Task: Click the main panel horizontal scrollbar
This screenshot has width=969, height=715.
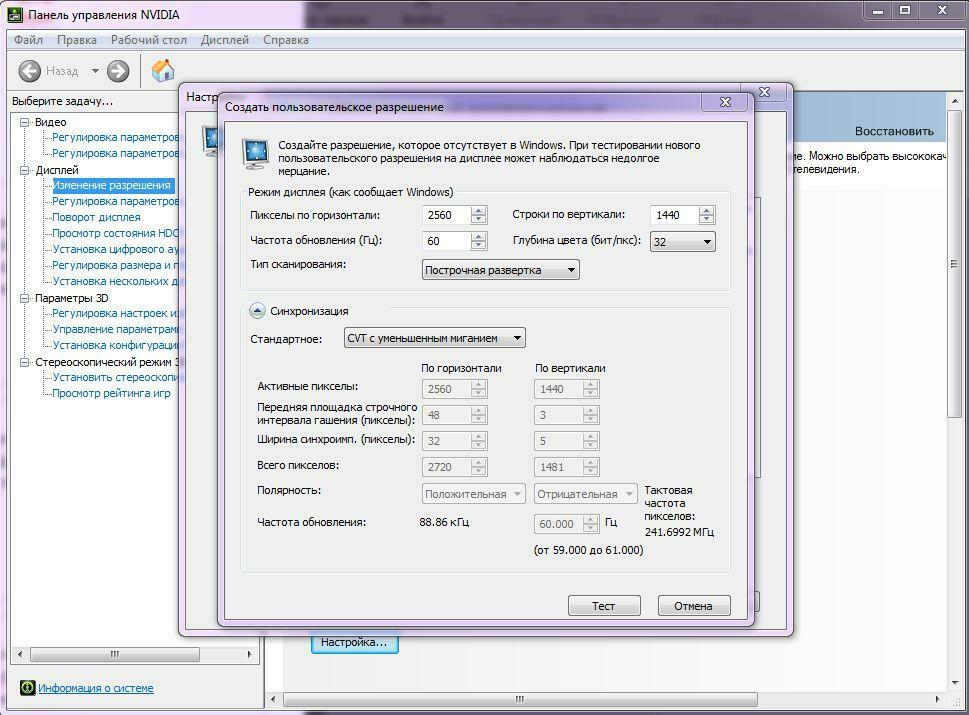Action: [x=519, y=699]
